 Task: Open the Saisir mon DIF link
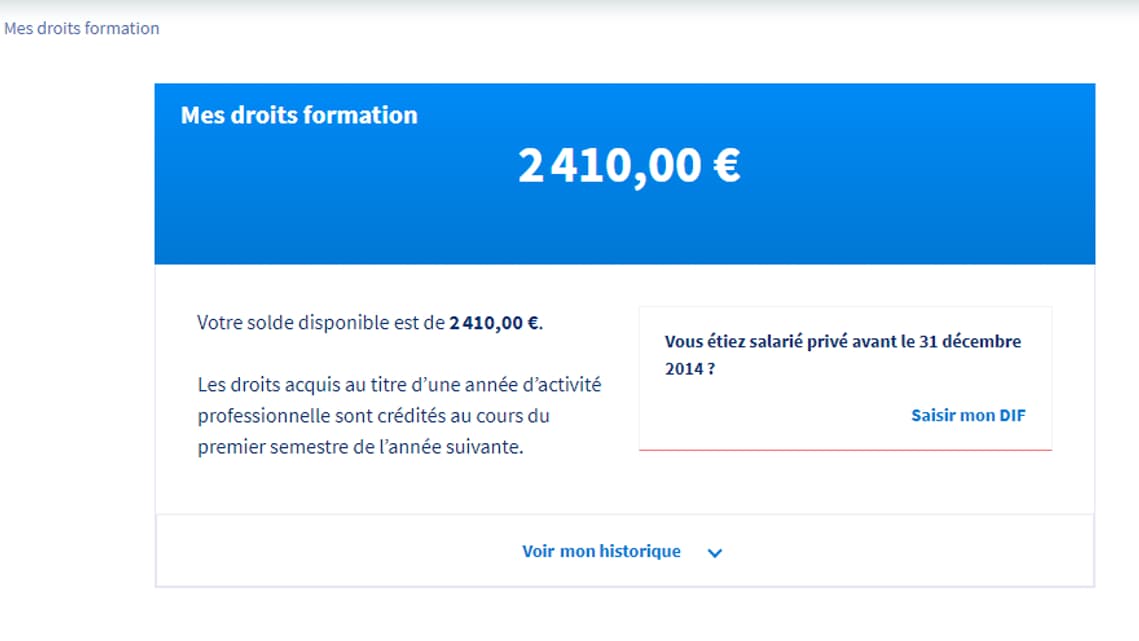(x=967, y=415)
